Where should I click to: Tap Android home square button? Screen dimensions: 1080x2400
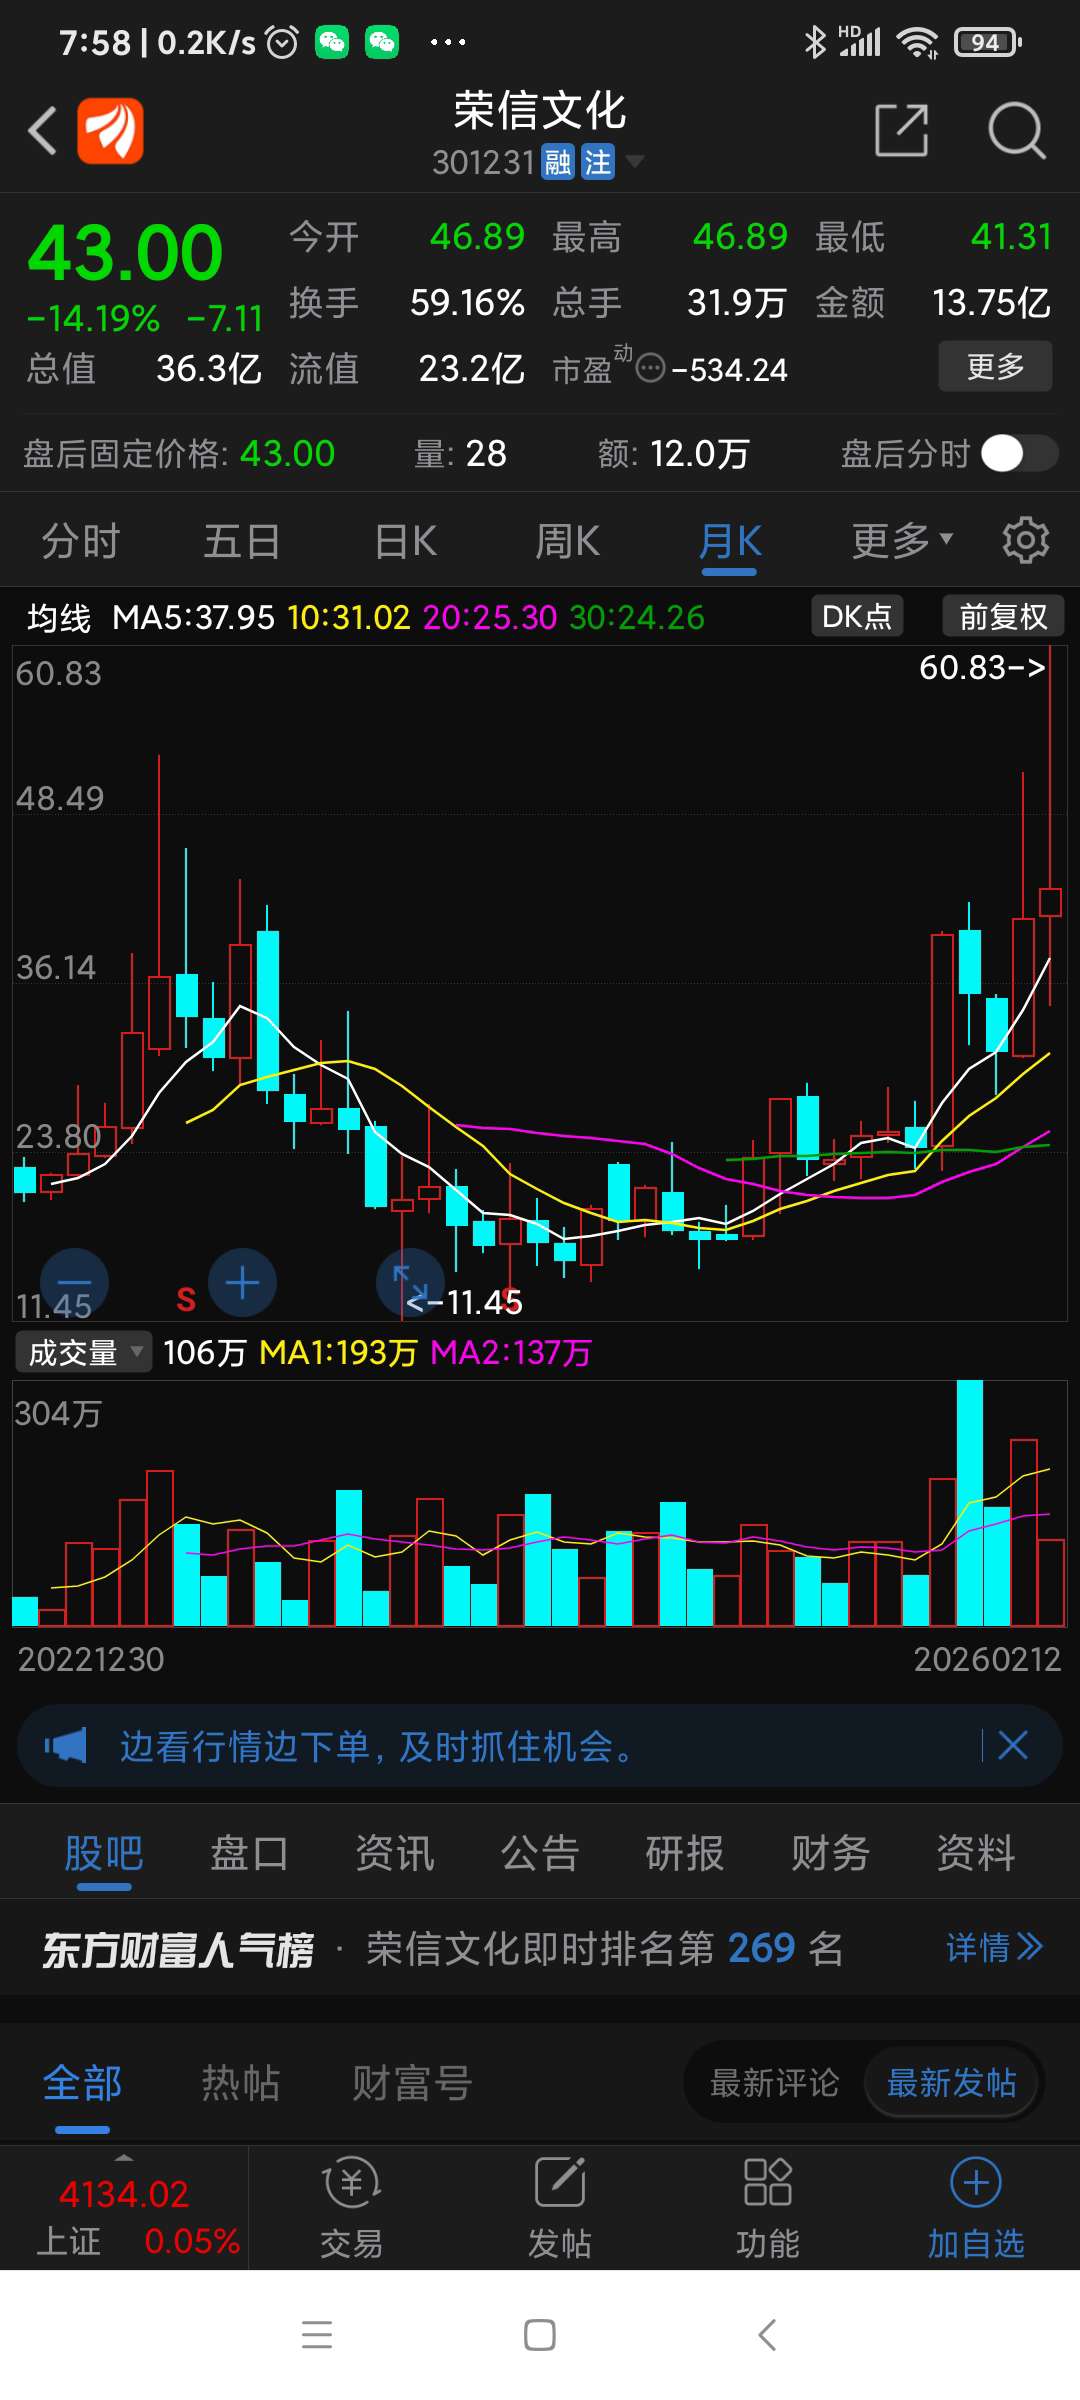[x=540, y=2335]
